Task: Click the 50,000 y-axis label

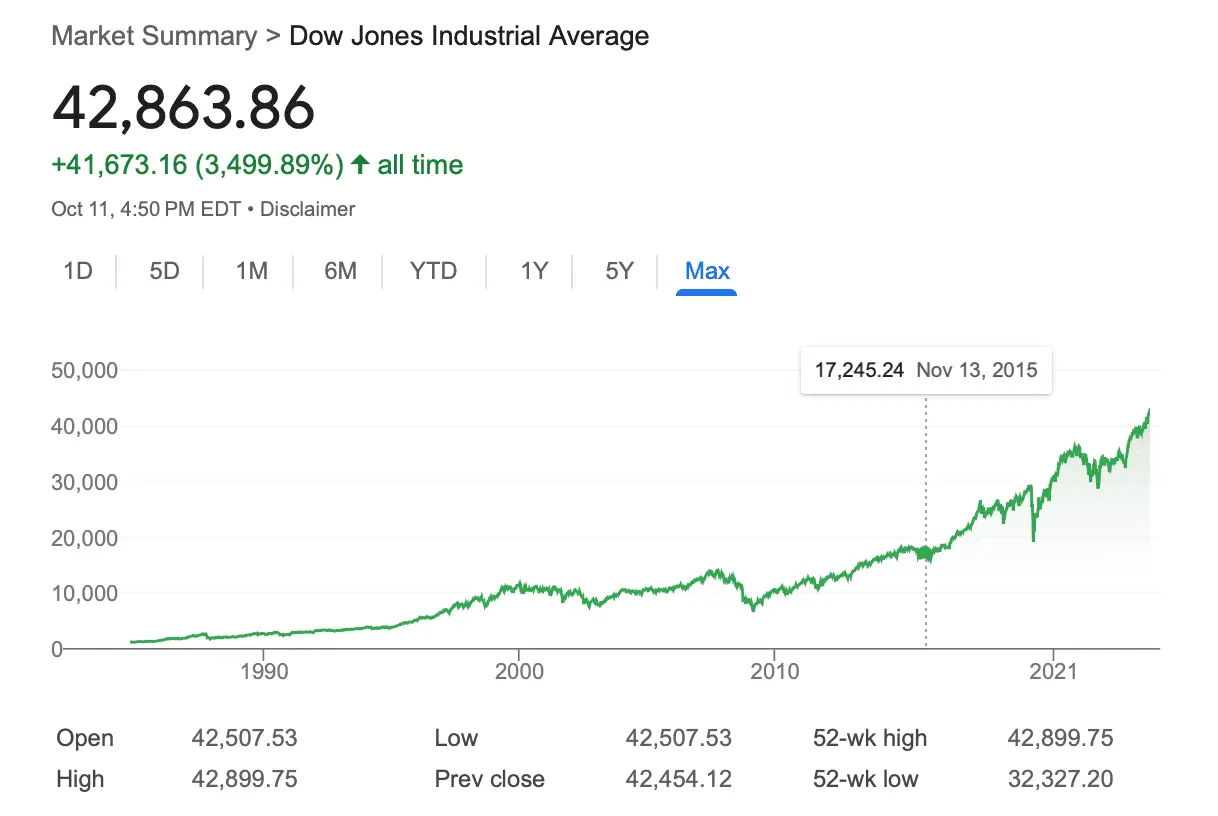Action: [84, 370]
